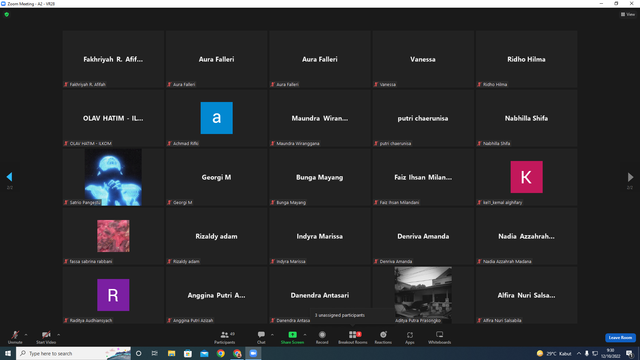This screenshot has height=360, width=640.
Task: Select Denriva Amanda participant tile
Action: pyautogui.click(x=423, y=236)
